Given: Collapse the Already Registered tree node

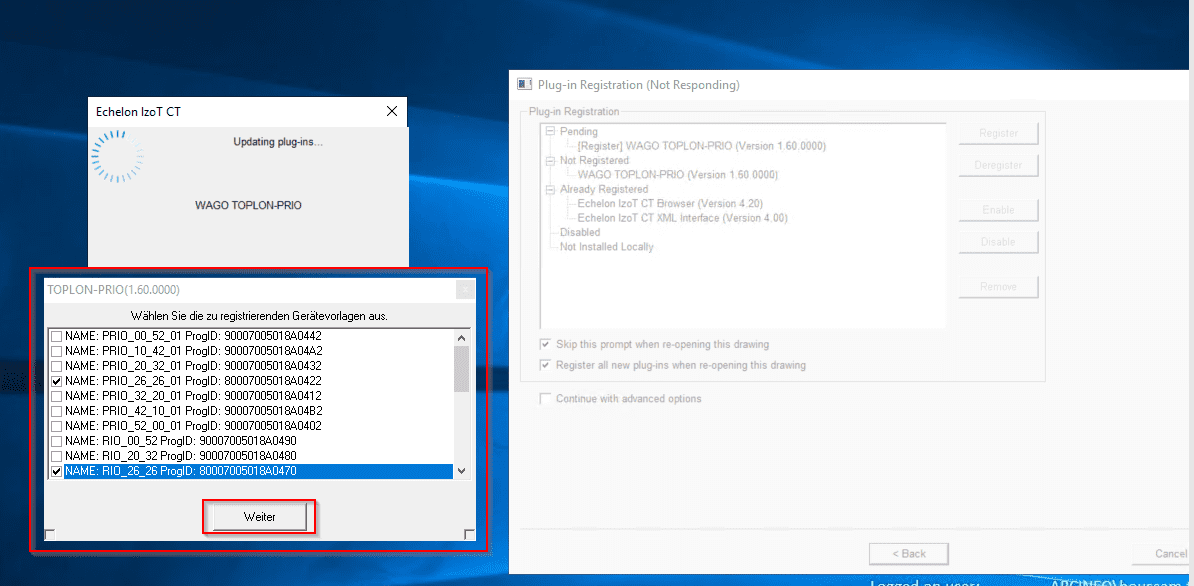Looking at the screenshot, I should 550,189.
